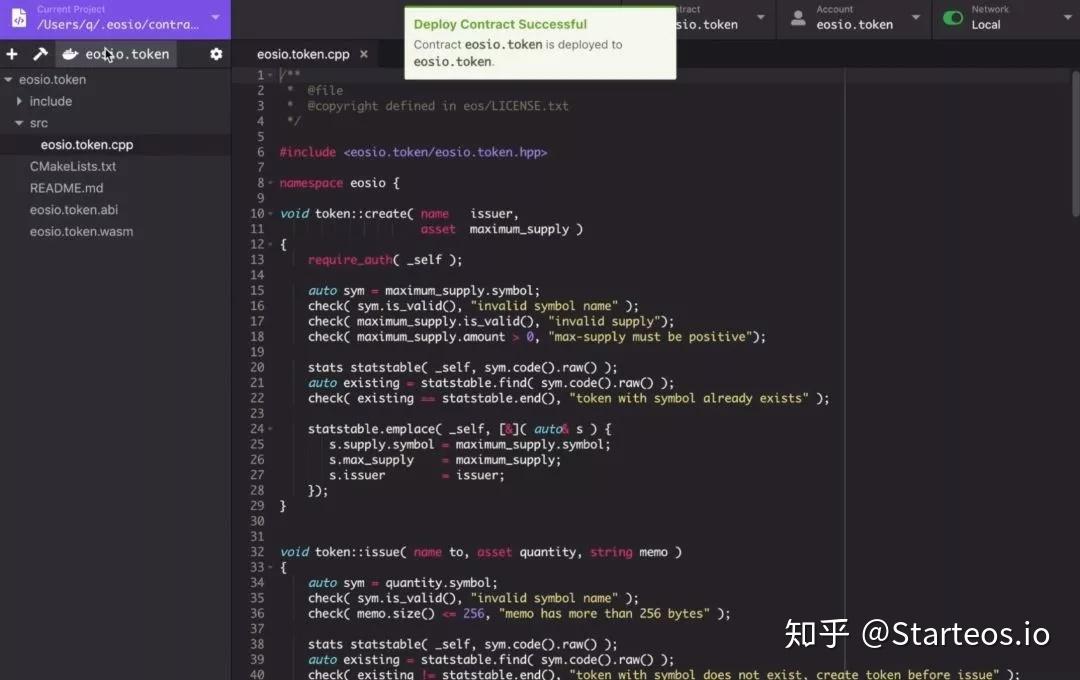Collapse the eosio.token project tree
This screenshot has height=680, width=1080.
coord(10,79)
